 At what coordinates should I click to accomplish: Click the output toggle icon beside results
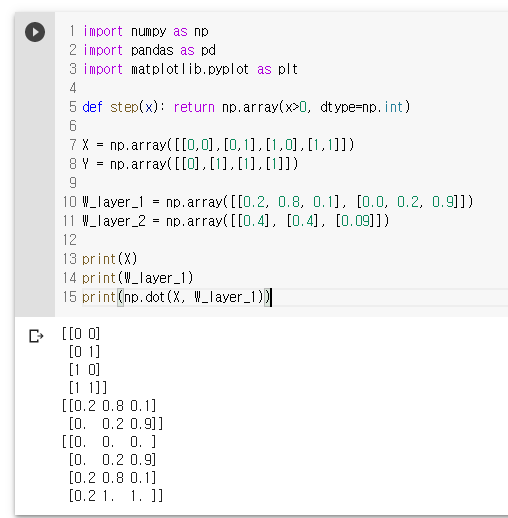(x=36, y=336)
